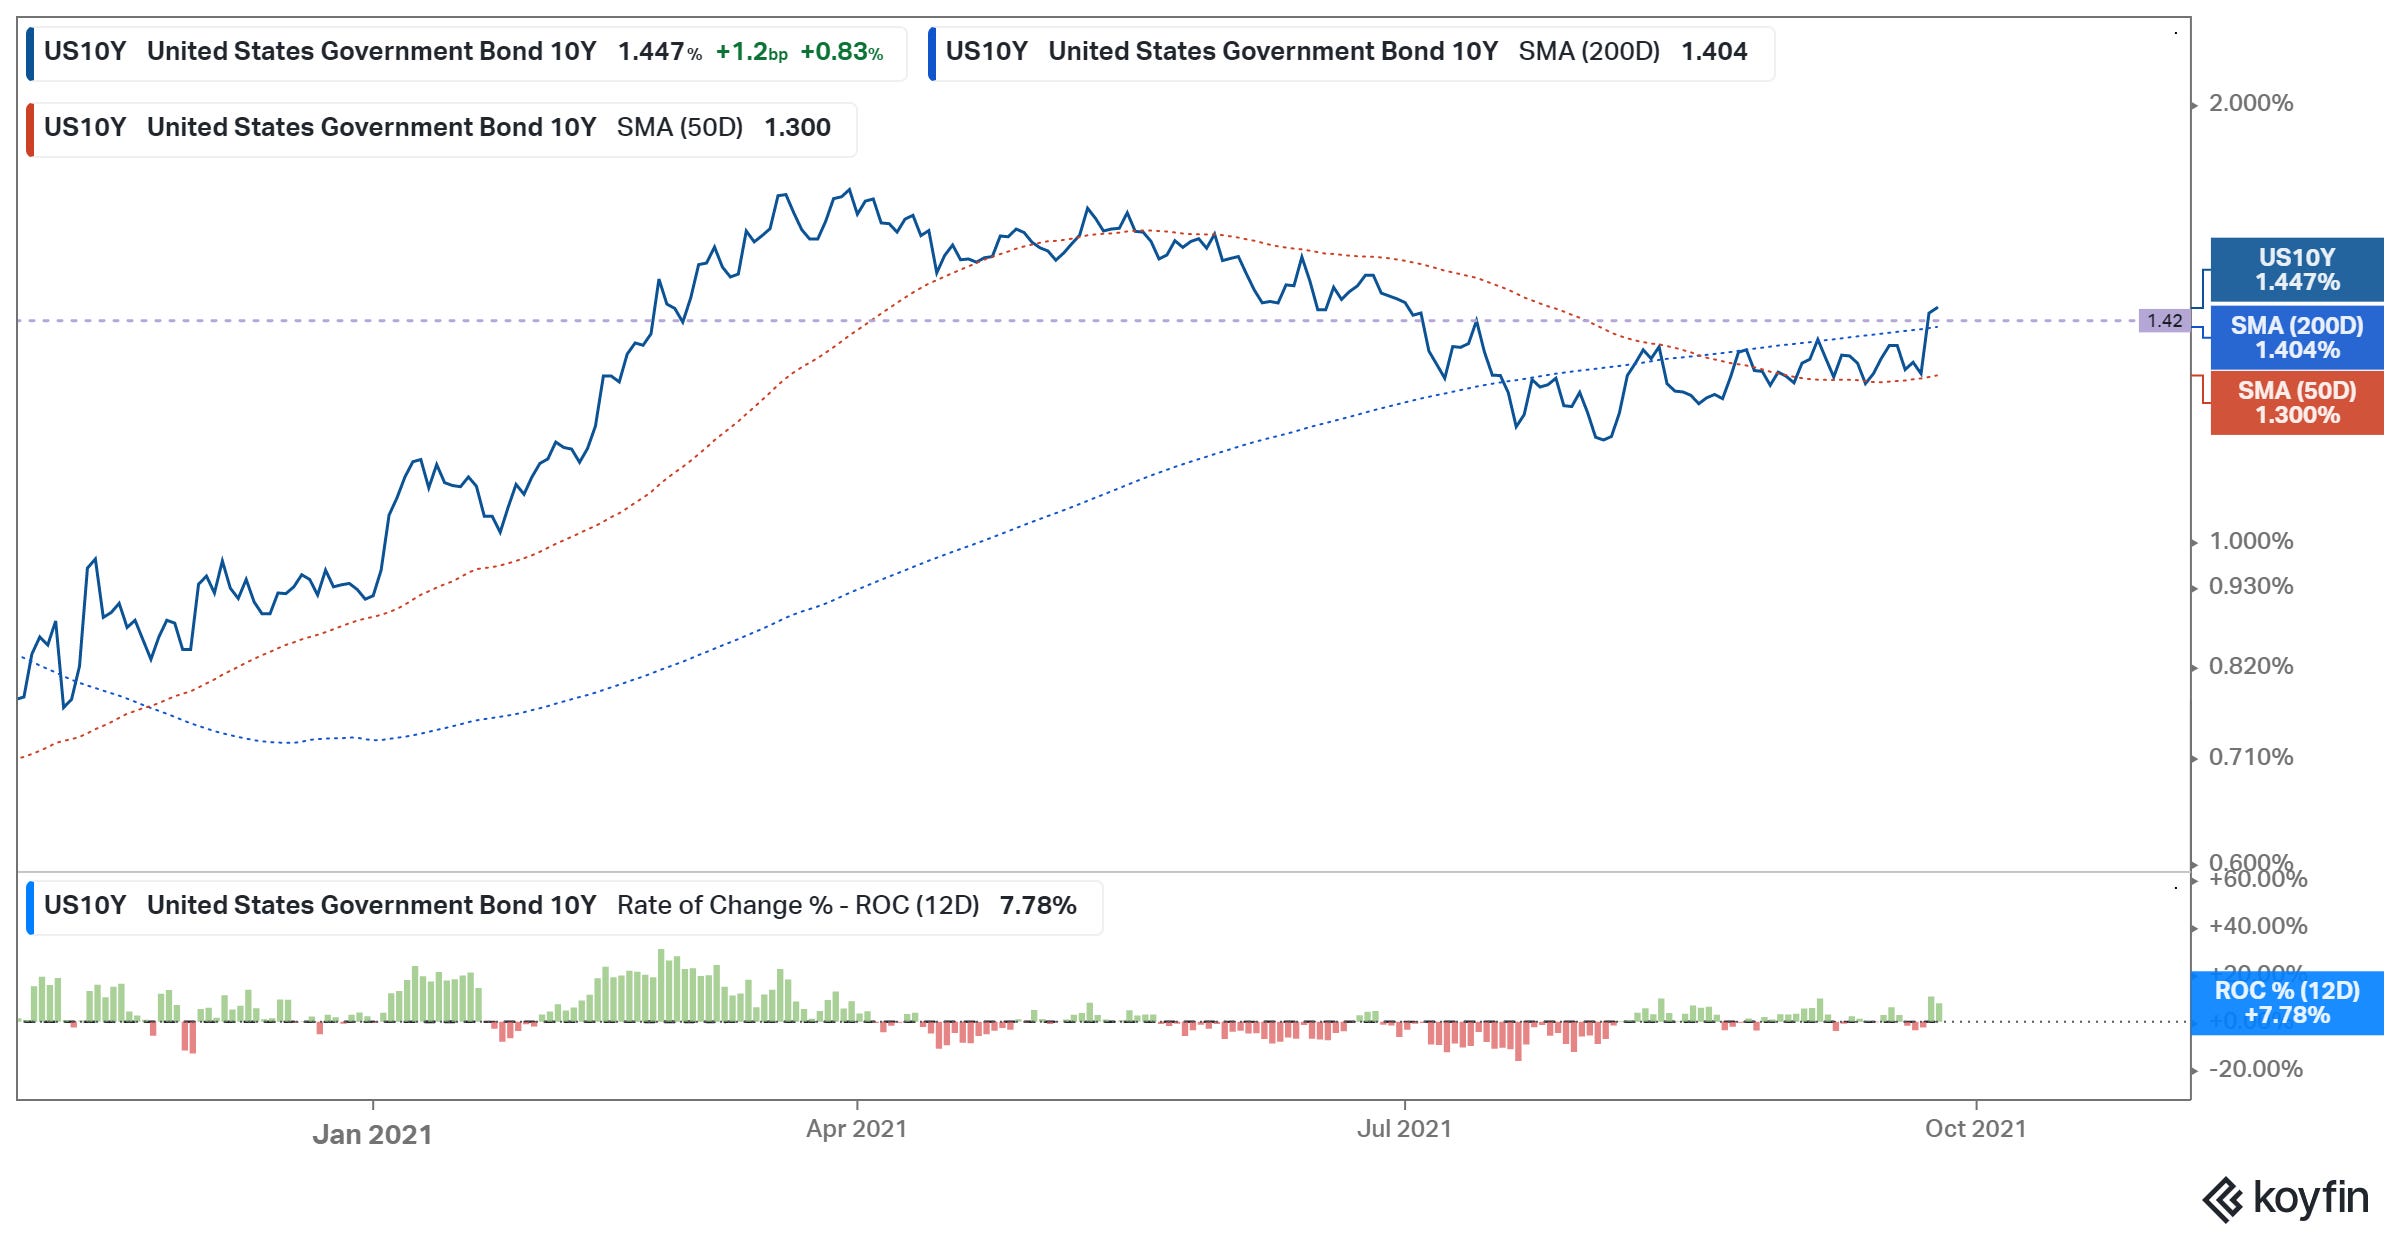This screenshot has height=1240, width=2400.
Task: Click the US10Y SMA (200D) legend label
Action: (1351, 52)
